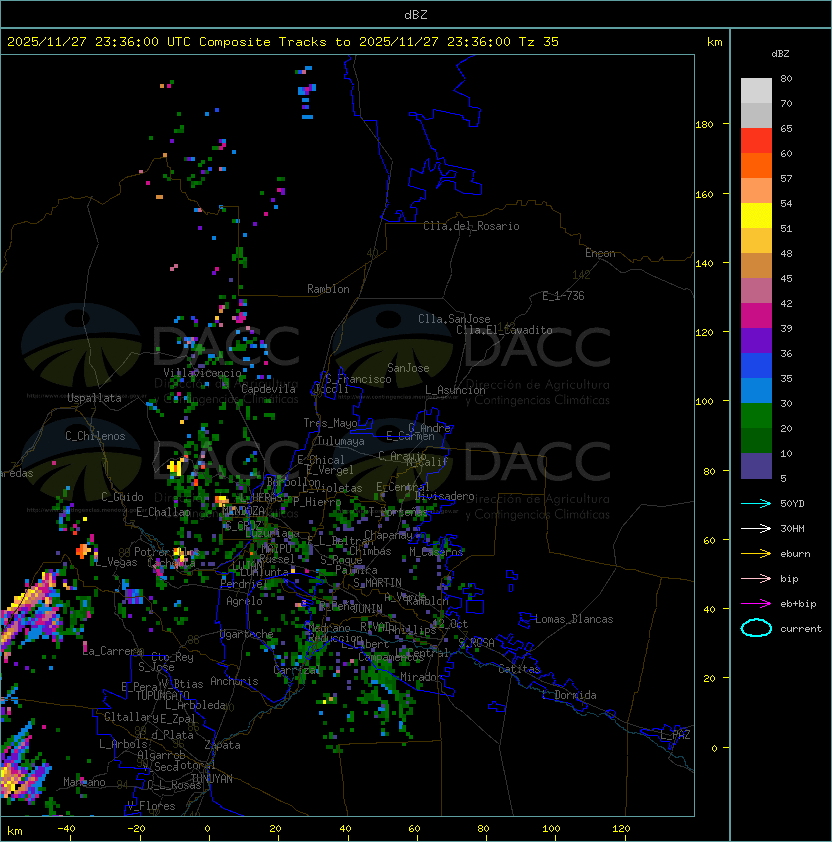Click the '30HM' legend label
This screenshot has height=842, width=832.
tap(792, 528)
